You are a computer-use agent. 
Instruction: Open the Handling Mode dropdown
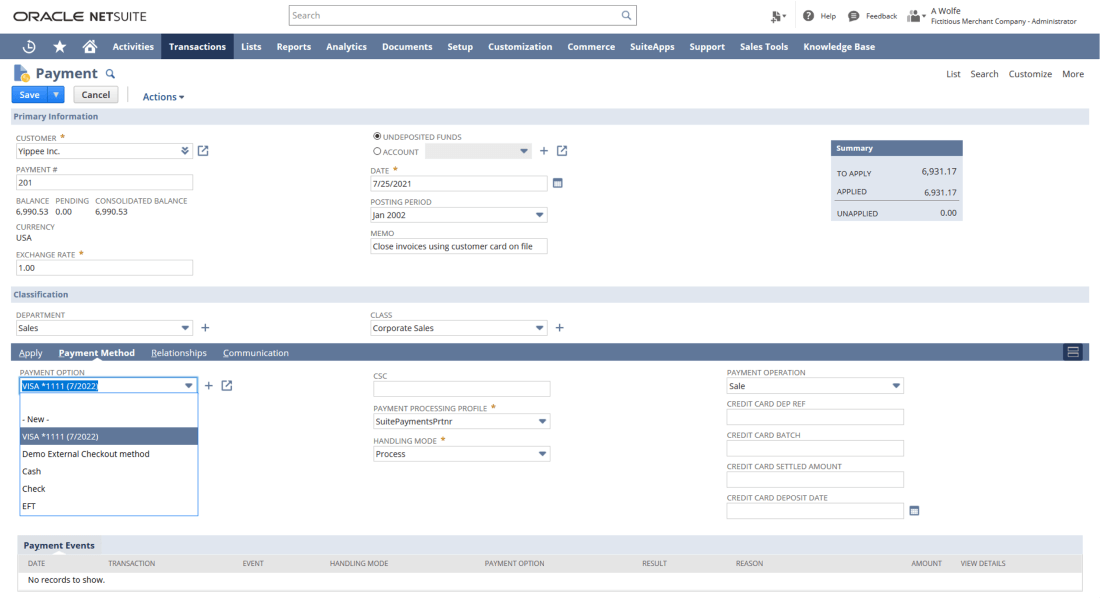542,454
